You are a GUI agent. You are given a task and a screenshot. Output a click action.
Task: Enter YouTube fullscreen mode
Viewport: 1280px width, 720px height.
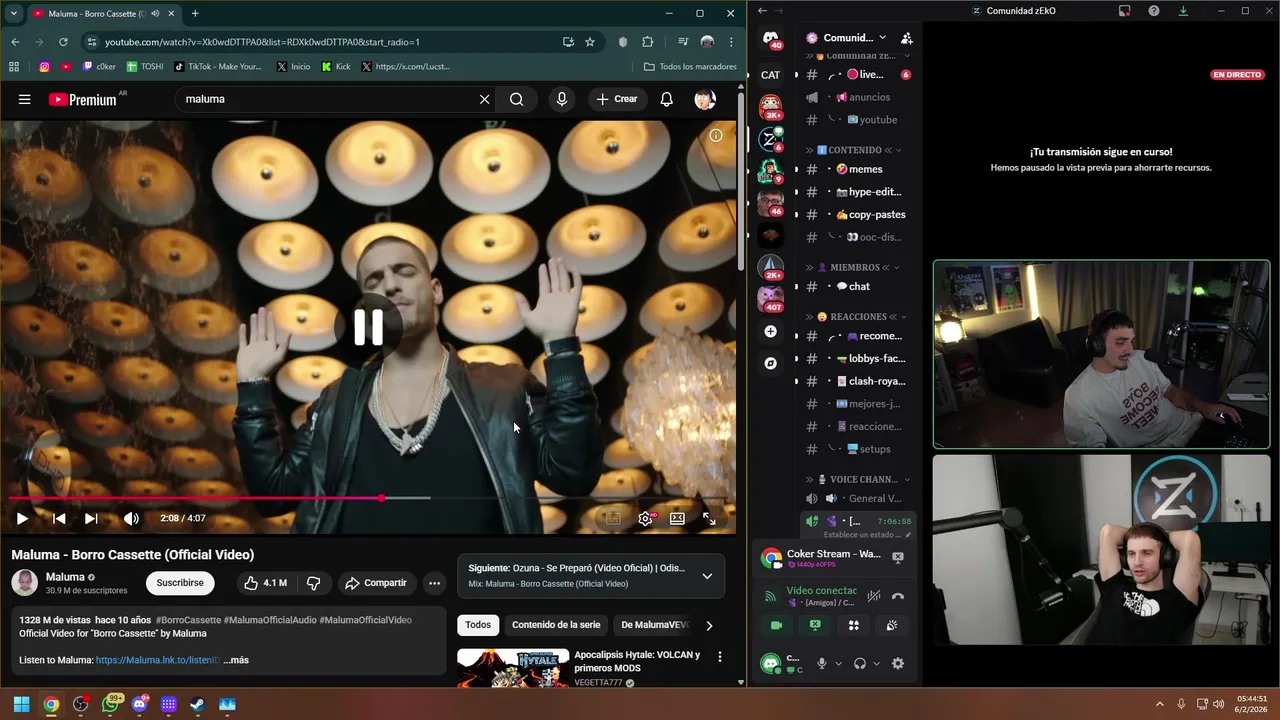pos(709,518)
